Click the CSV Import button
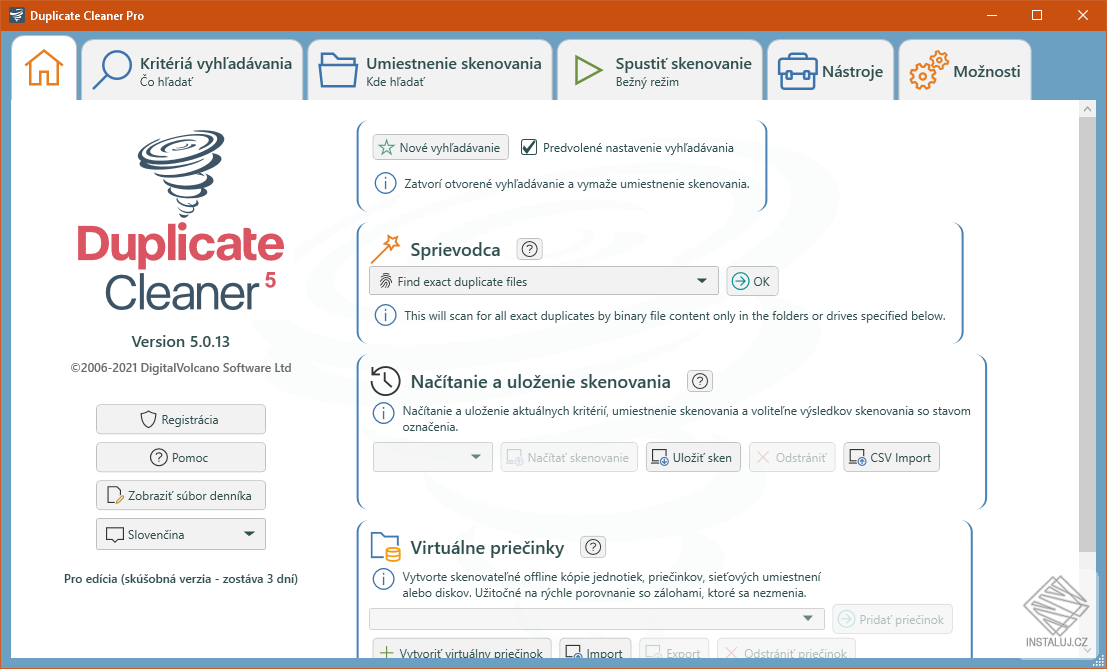The image size is (1107, 669). click(x=891, y=457)
